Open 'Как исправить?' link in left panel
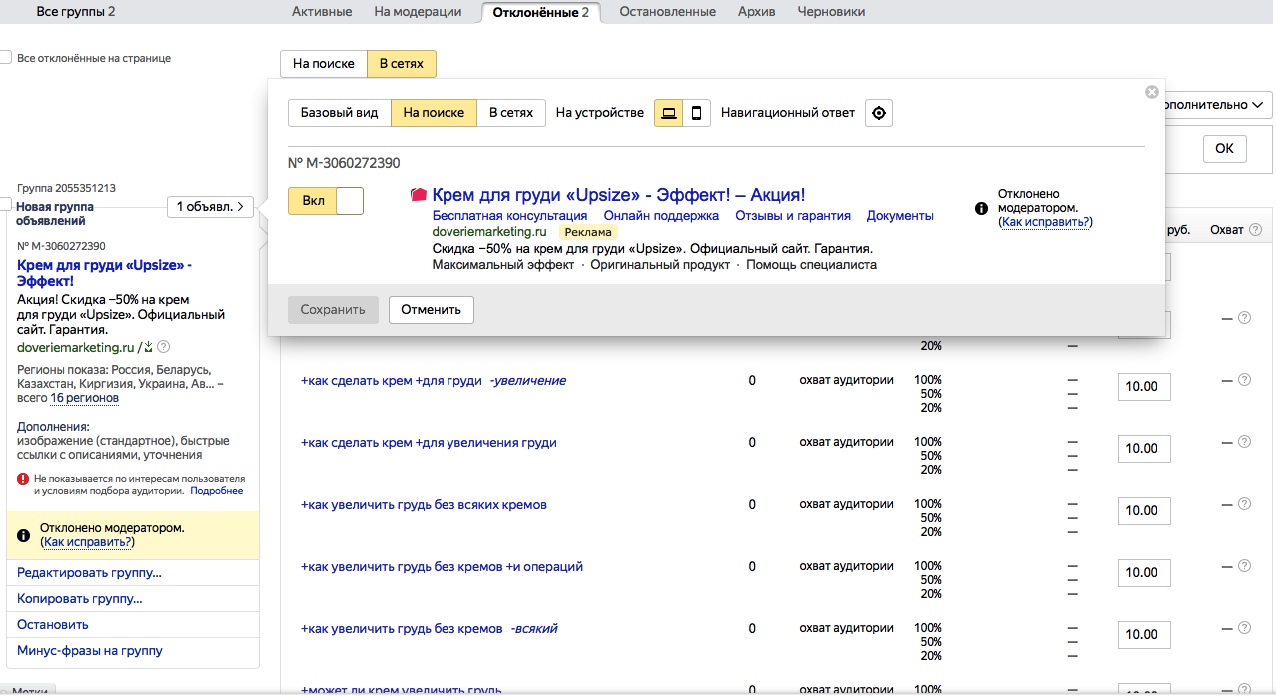The height and width of the screenshot is (696, 1276). [88, 542]
